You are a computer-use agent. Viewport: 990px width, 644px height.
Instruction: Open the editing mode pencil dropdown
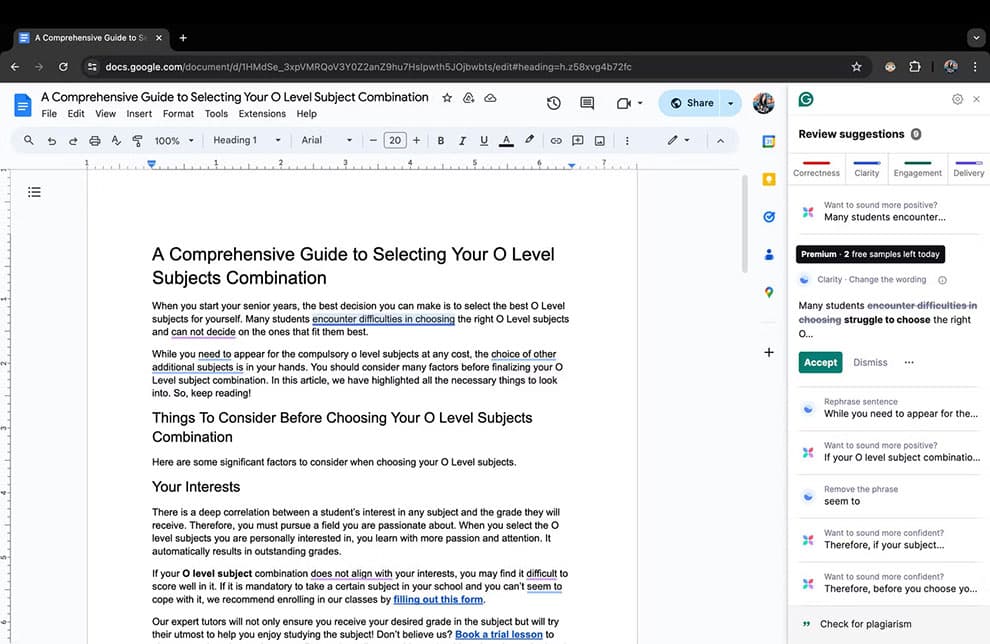point(678,140)
